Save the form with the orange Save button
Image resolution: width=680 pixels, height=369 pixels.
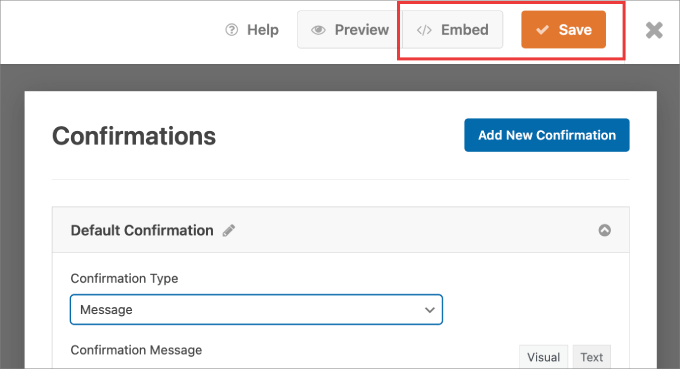(563, 29)
